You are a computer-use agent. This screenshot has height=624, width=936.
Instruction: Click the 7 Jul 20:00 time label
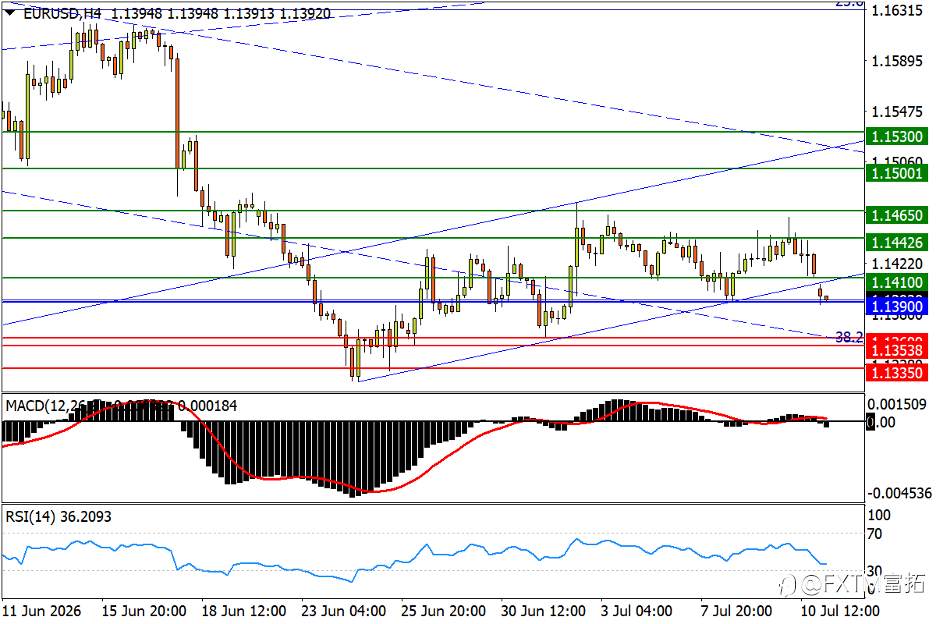click(737, 611)
